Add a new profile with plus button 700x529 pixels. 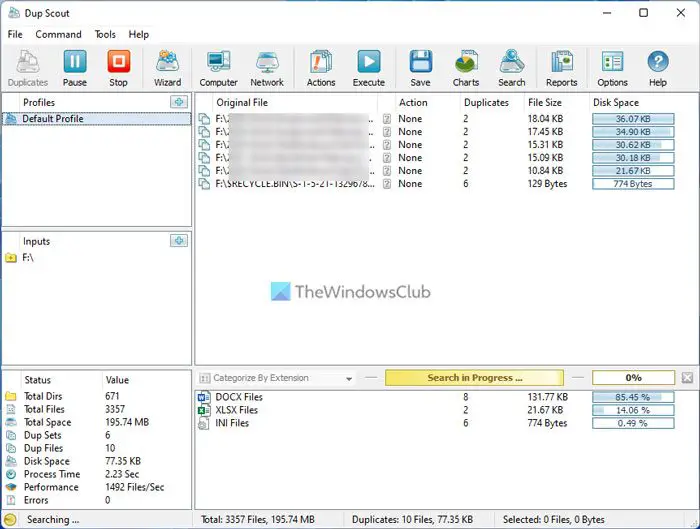pyautogui.click(x=179, y=102)
